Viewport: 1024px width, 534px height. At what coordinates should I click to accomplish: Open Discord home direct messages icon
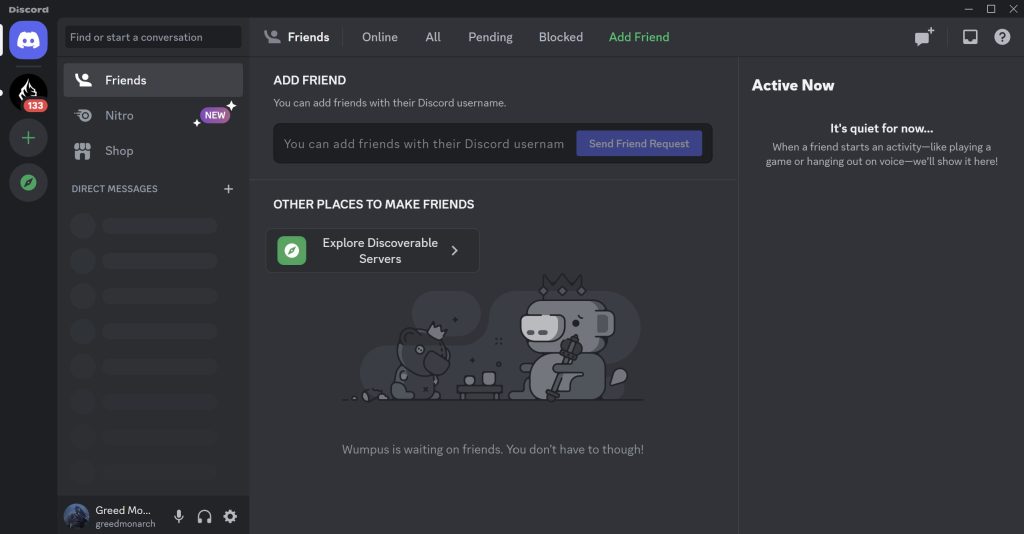[28, 40]
